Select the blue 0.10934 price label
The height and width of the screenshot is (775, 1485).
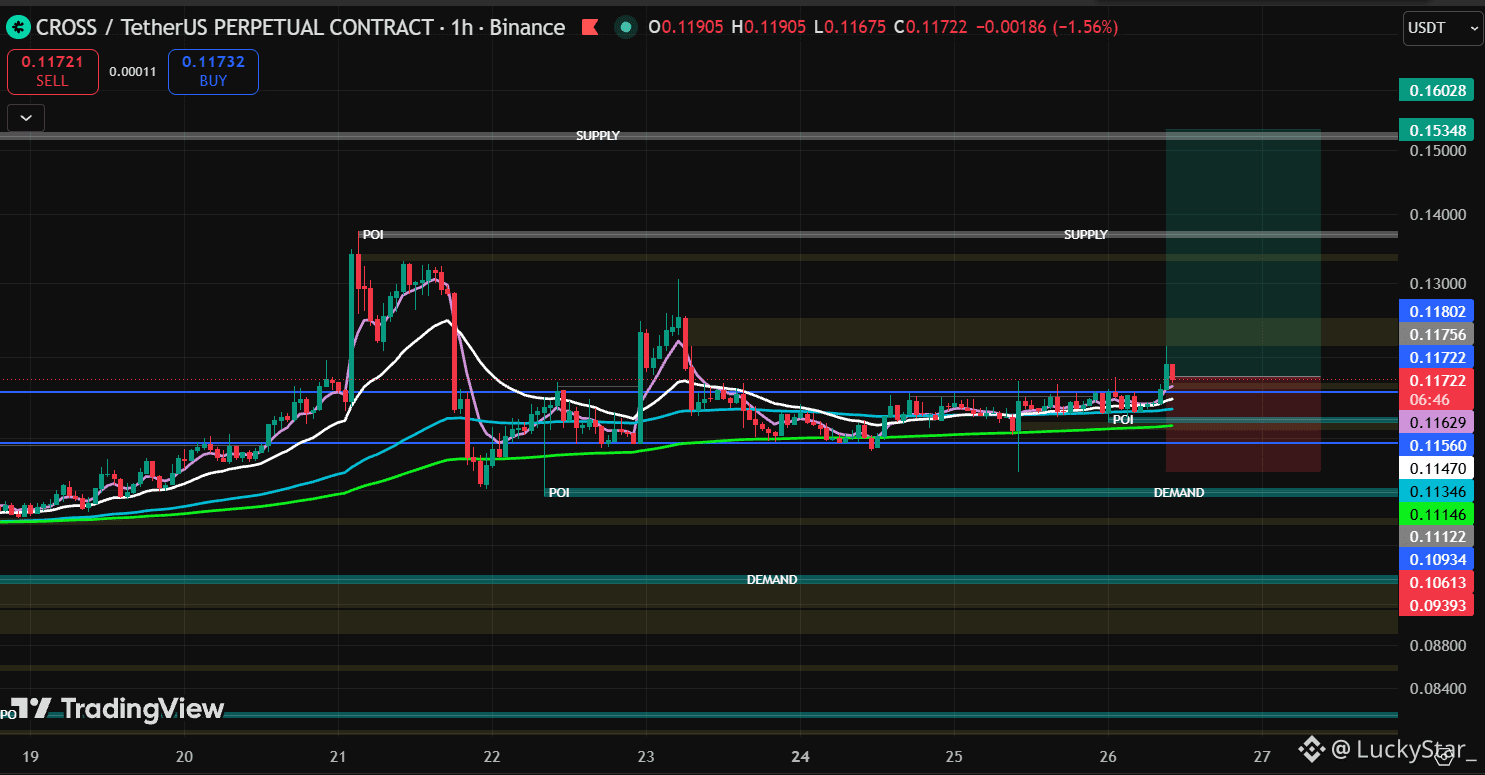1437,560
